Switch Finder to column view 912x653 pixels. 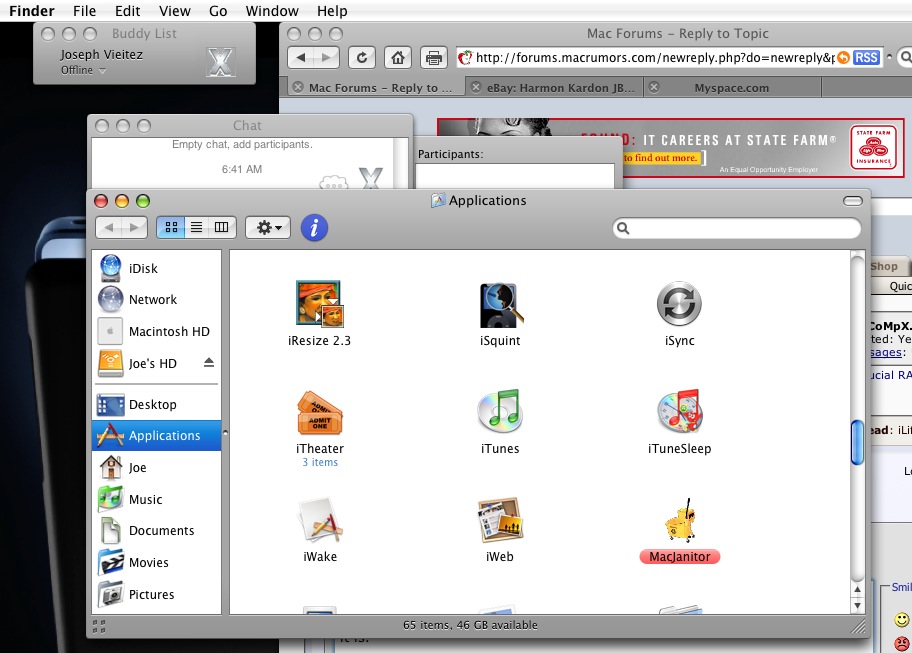222,227
